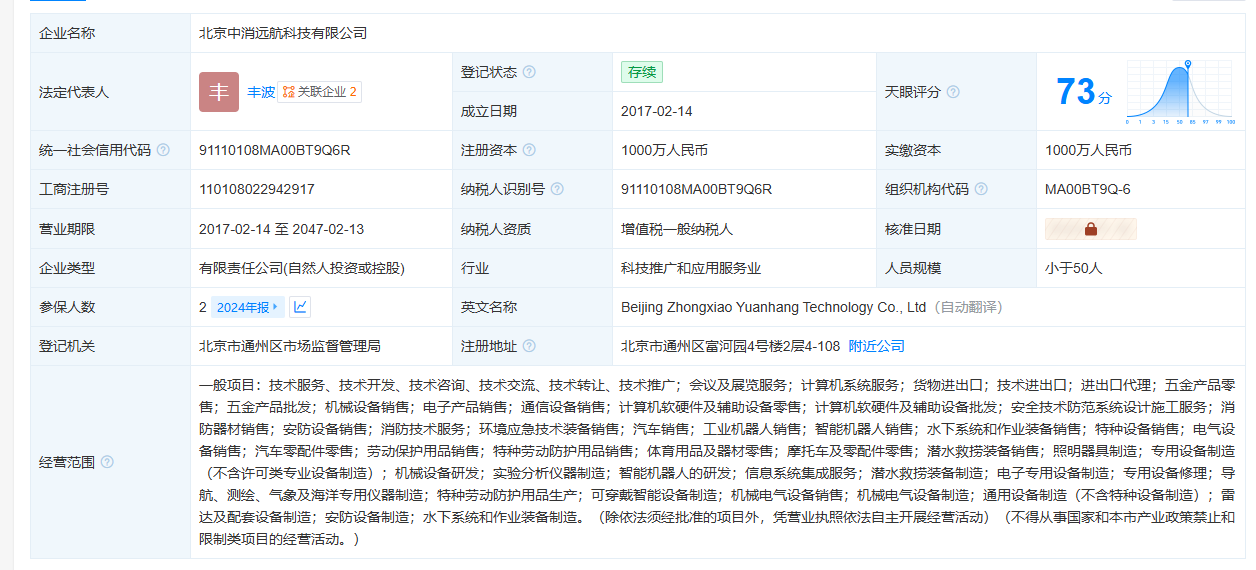Open the 附近公司 link
The width and height of the screenshot is (1256, 570).
[x=876, y=346]
